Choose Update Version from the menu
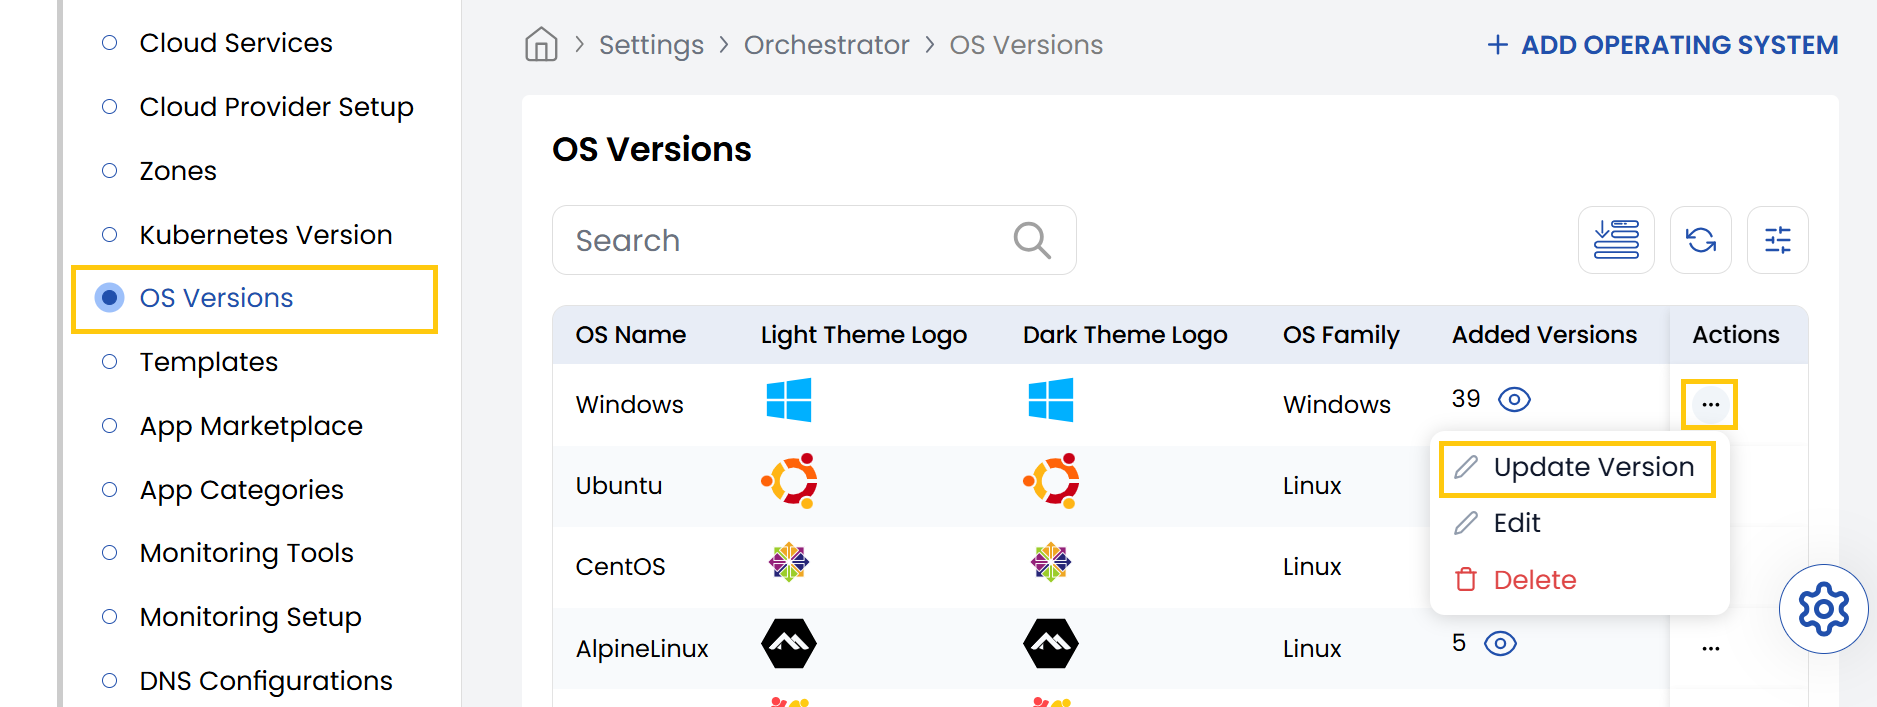Image resolution: width=1877 pixels, height=707 pixels. pyautogui.click(x=1578, y=468)
